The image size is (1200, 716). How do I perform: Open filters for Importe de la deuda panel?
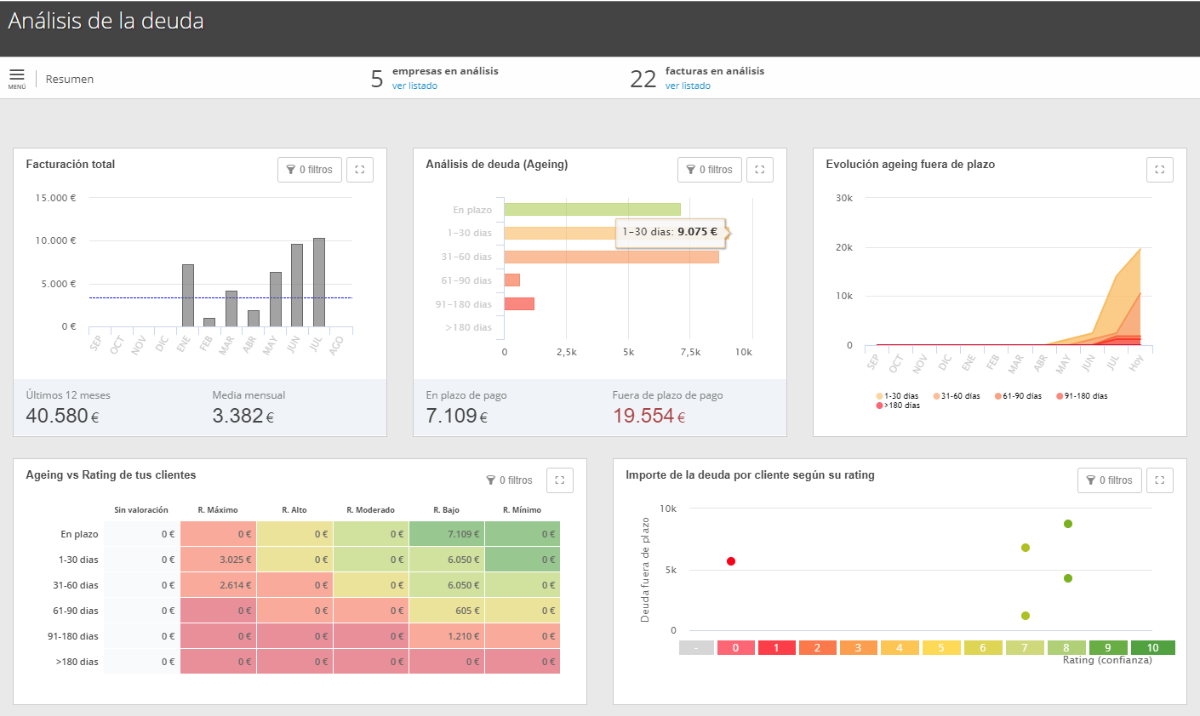coord(1109,481)
